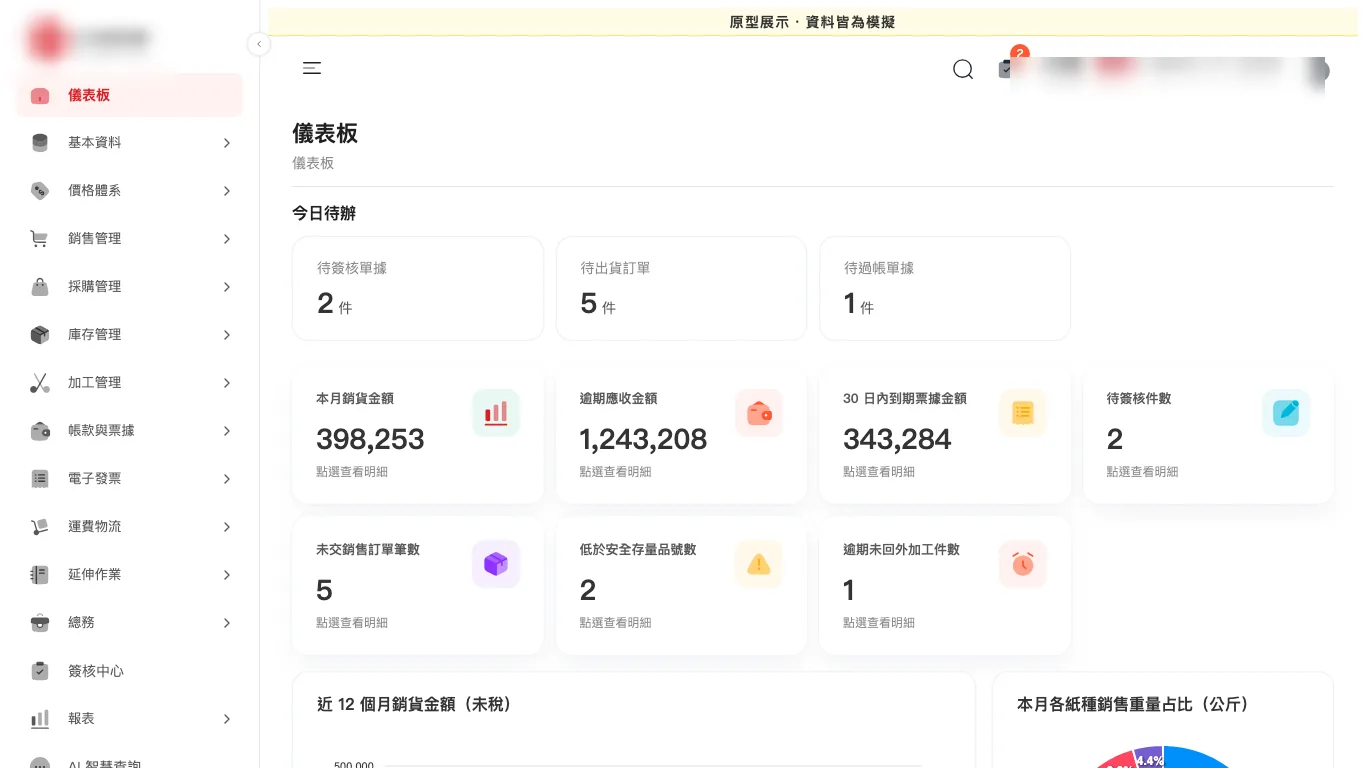Open the 待過帳單據 card showing 1 件

[x=945, y=288]
